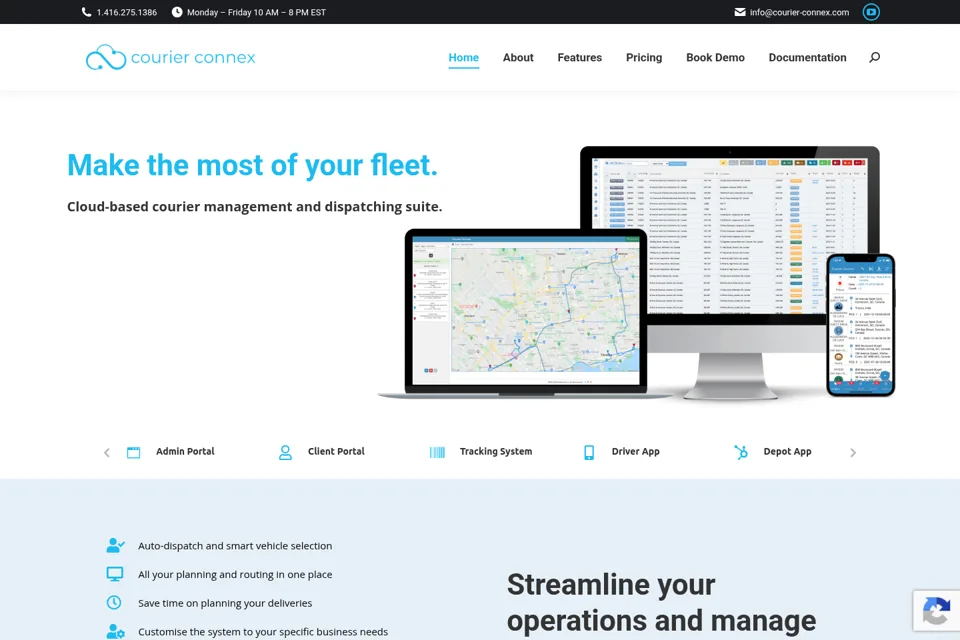This screenshot has width=960, height=640.
Task: Open the About menu item
Action: pos(518,58)
